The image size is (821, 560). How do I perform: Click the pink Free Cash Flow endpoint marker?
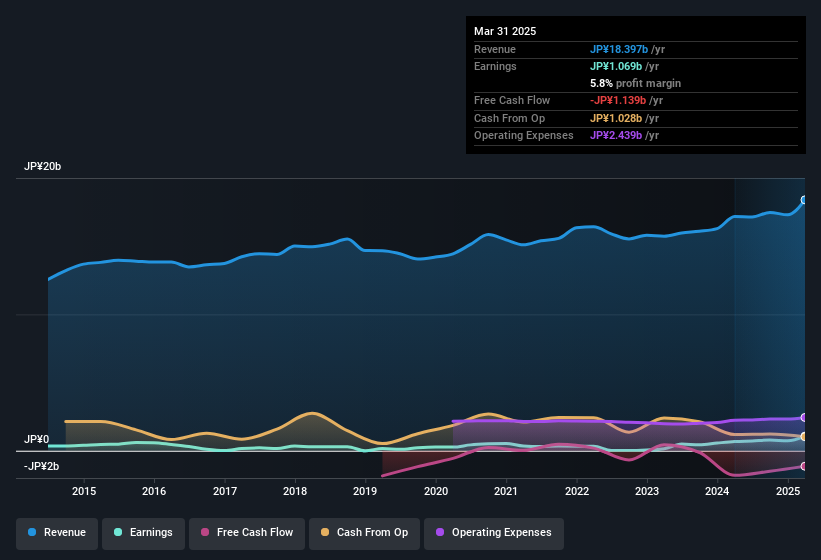[x=804, y=466]
